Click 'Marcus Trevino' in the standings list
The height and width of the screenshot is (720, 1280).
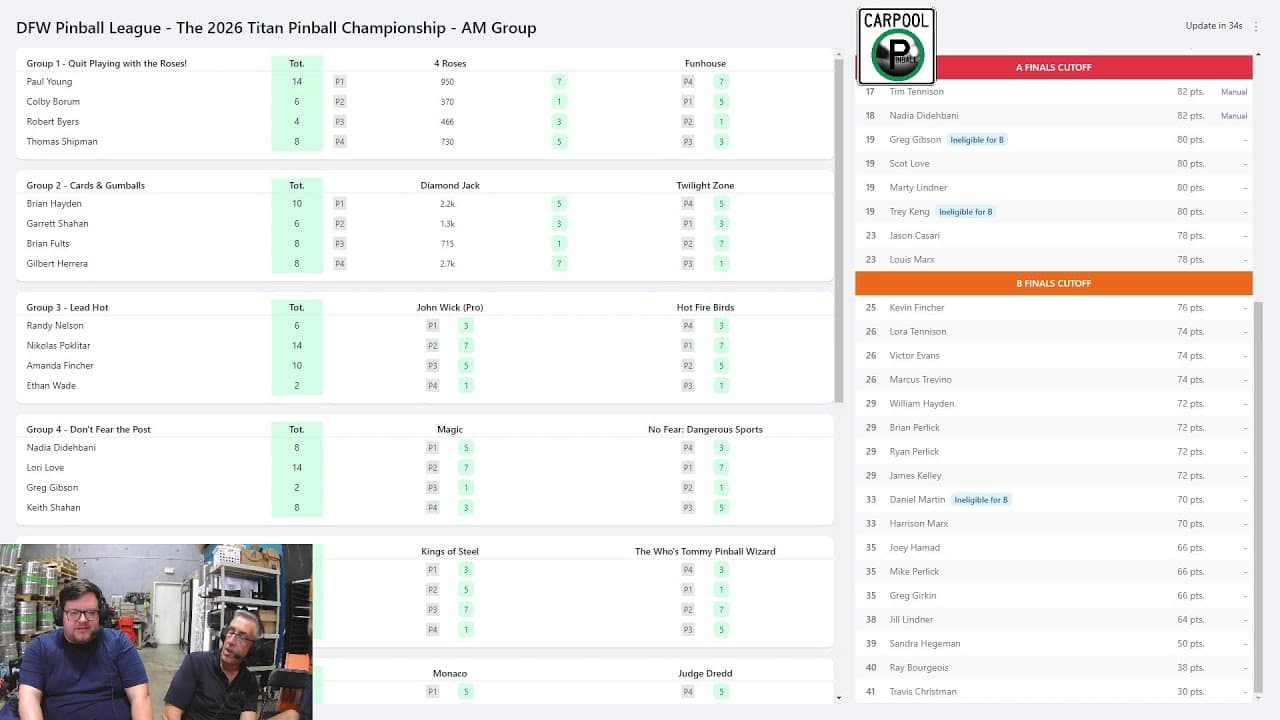coord(920,380)
